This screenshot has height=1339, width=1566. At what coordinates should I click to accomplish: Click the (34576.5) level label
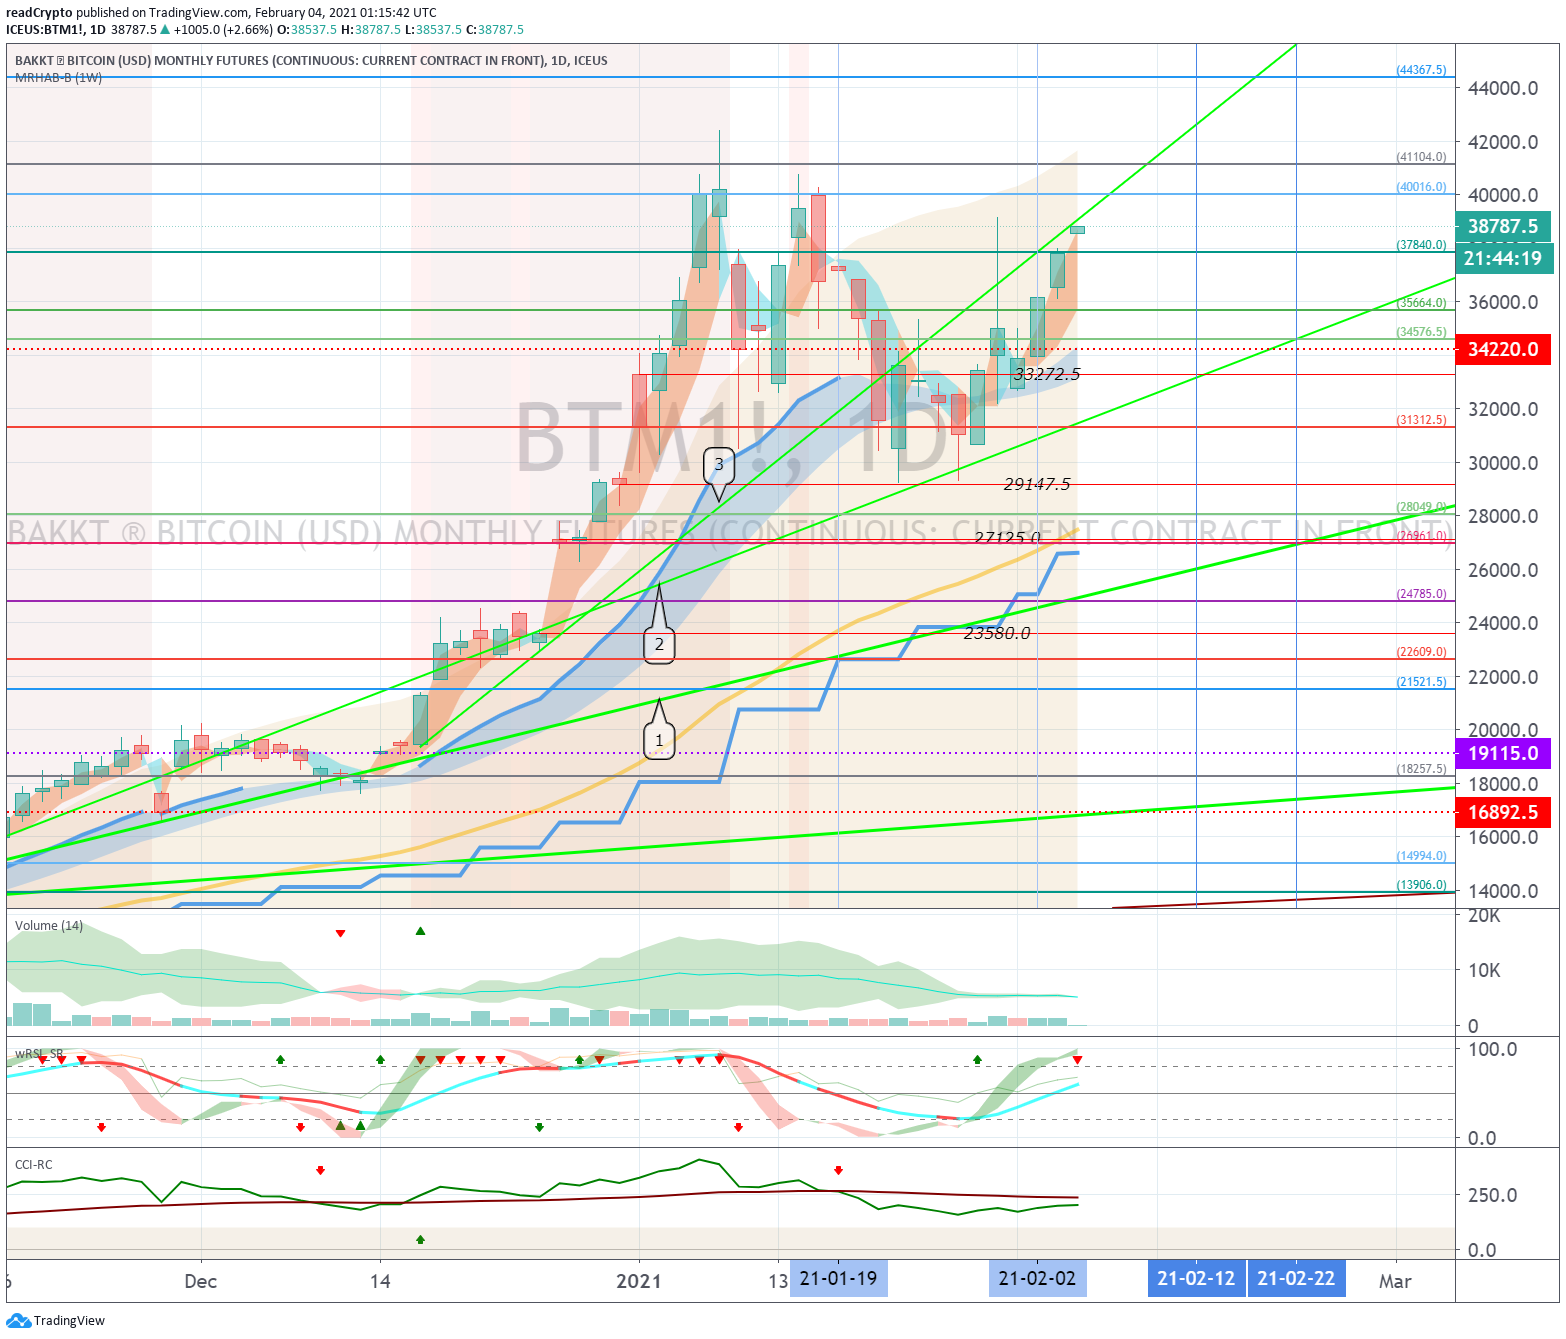1421,332
